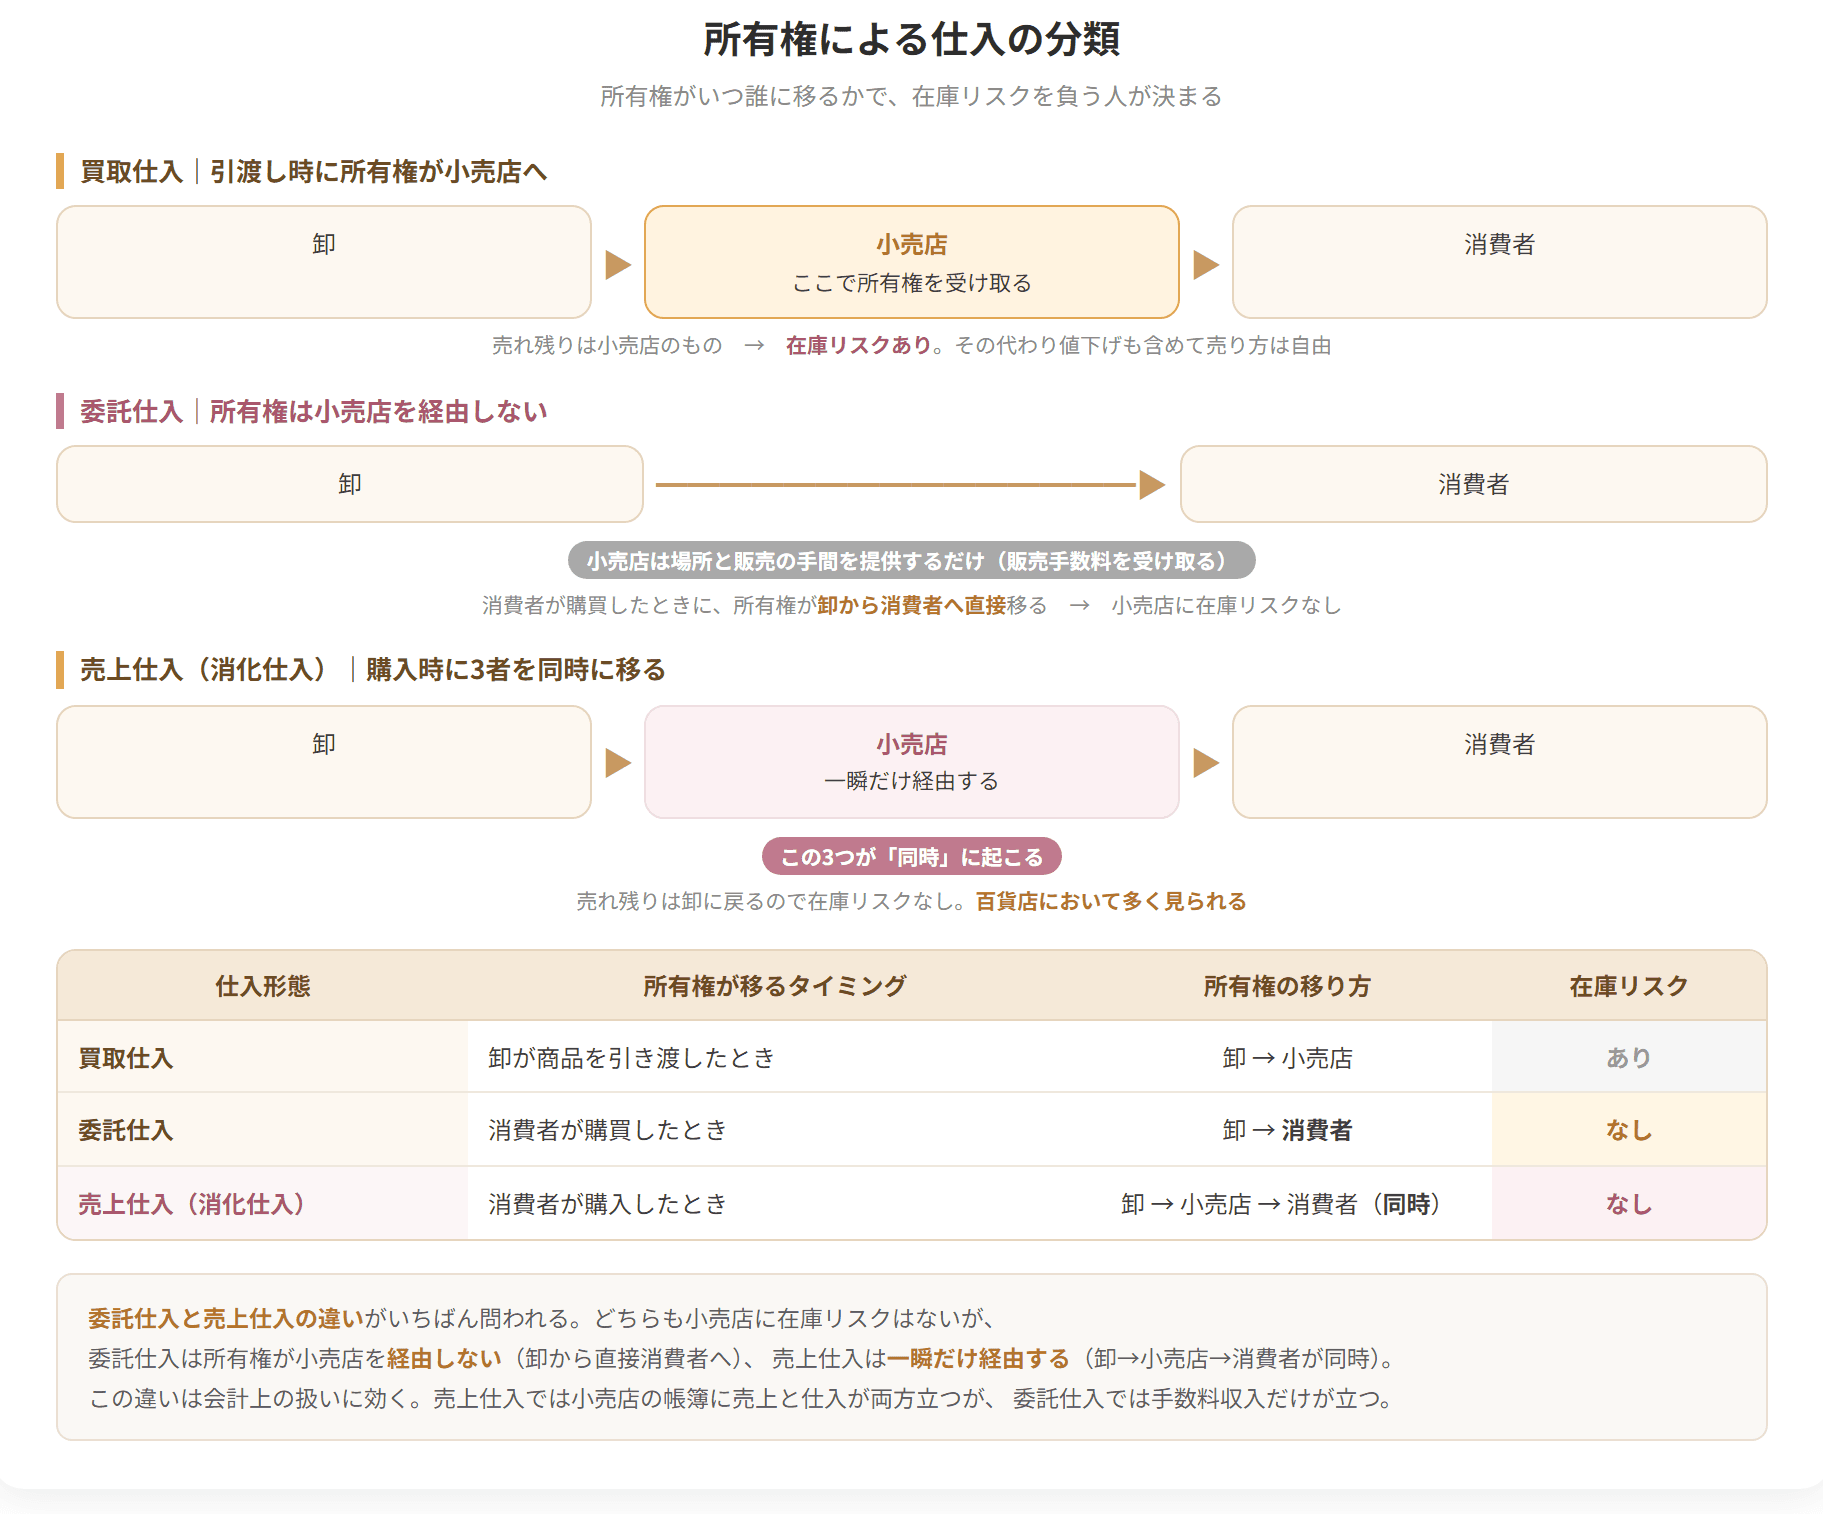The height and width of the screenshot is (1514, 1823).
Task: Click the table header 所有権が移るタイミング
Action: (x=774, y=986)
